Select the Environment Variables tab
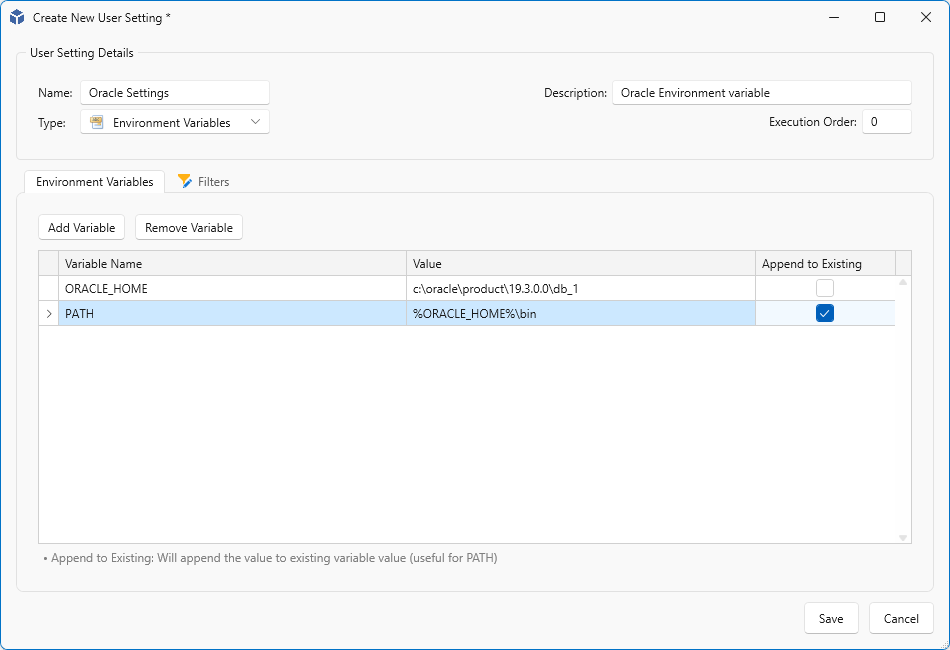This screenshot has height=650, width=950. tap(95, 182)
